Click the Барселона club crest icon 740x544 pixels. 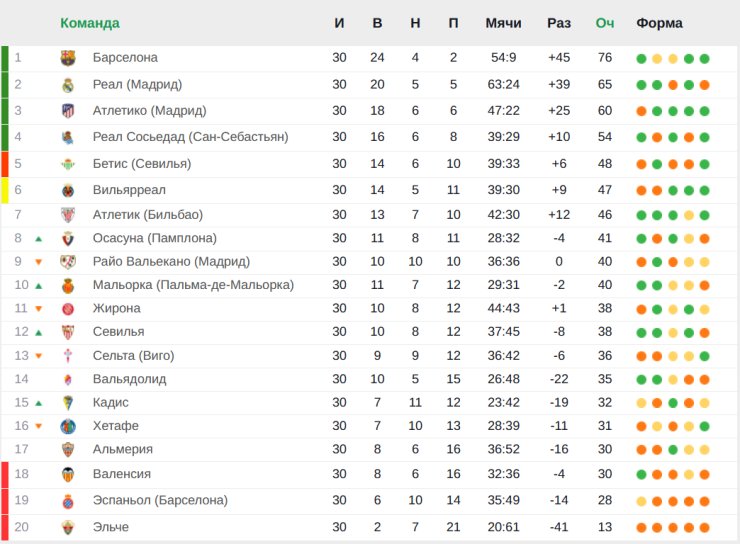68,58
